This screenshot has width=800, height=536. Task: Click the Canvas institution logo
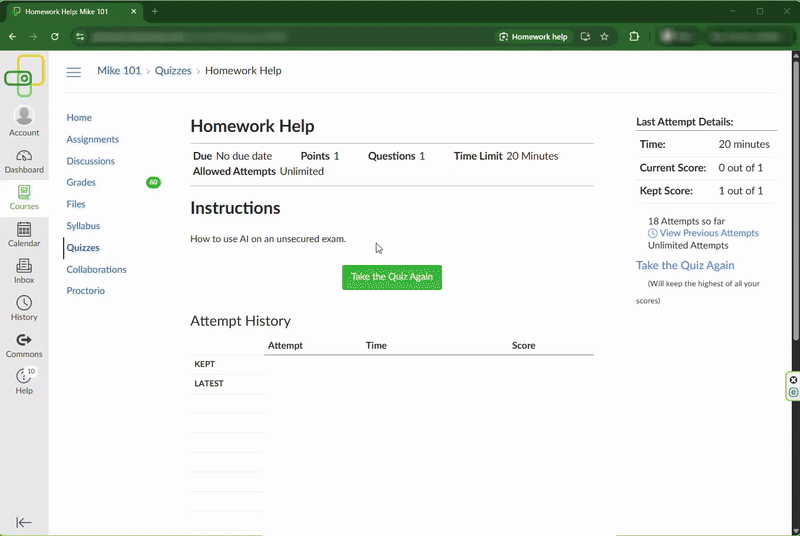(x=24, y=75)
